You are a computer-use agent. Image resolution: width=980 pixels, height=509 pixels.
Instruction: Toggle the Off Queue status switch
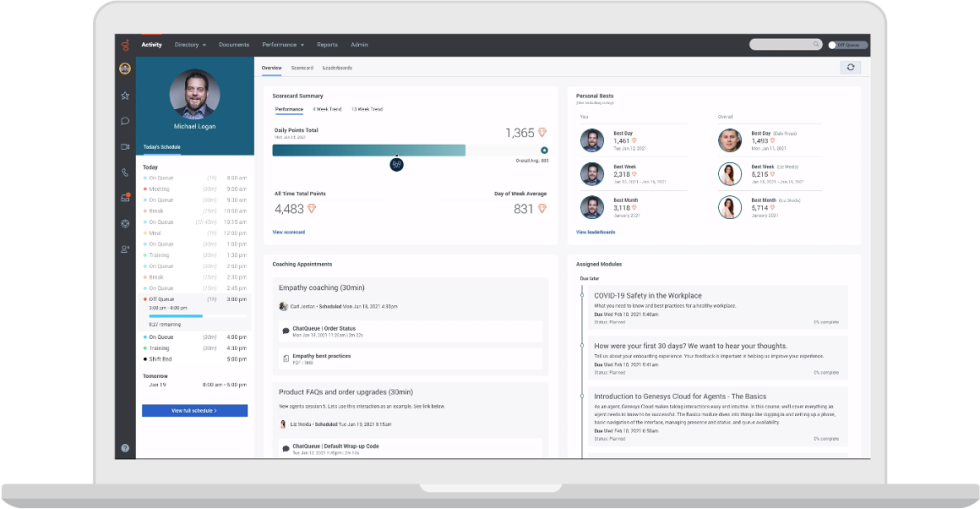(834, 45)
